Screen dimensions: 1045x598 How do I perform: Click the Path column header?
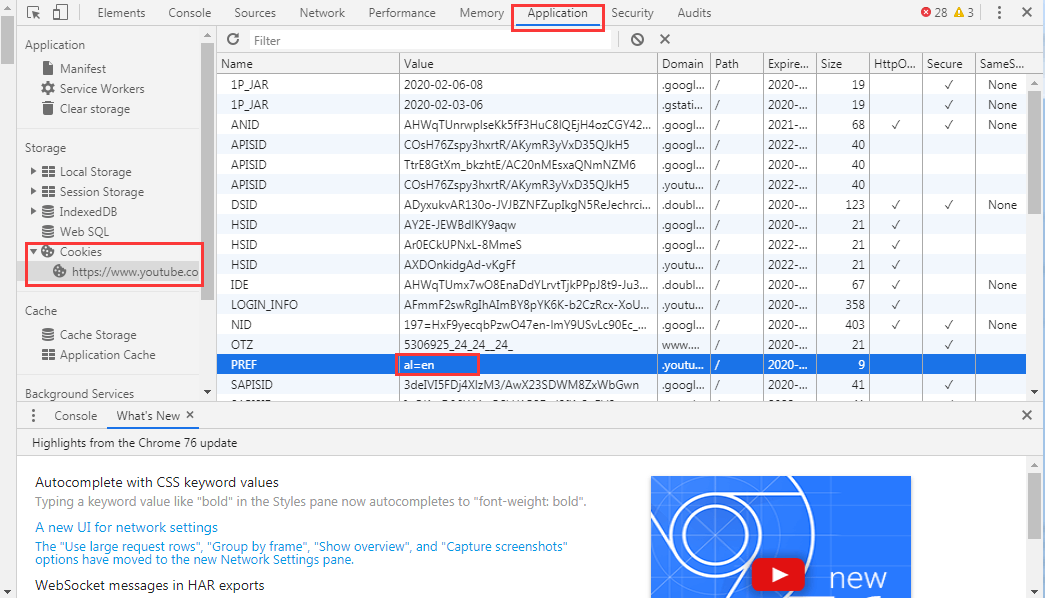(x=736, y=64)
